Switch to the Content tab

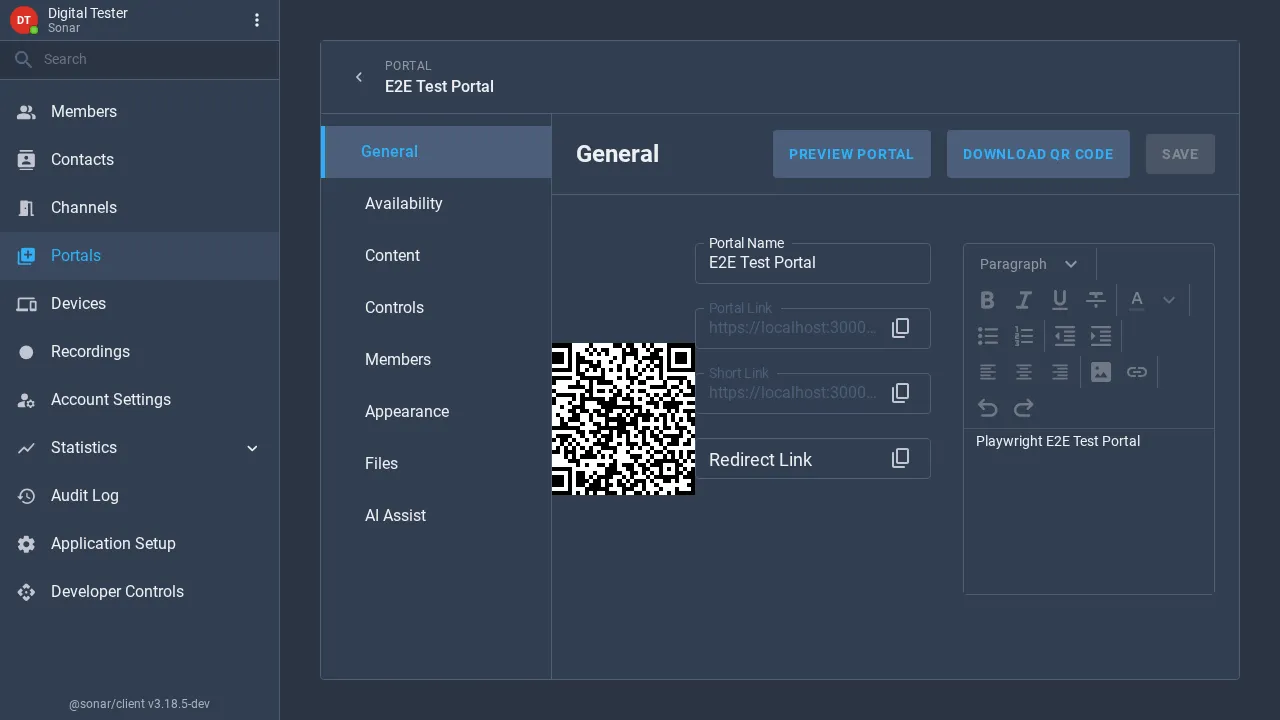coord(436,256)
